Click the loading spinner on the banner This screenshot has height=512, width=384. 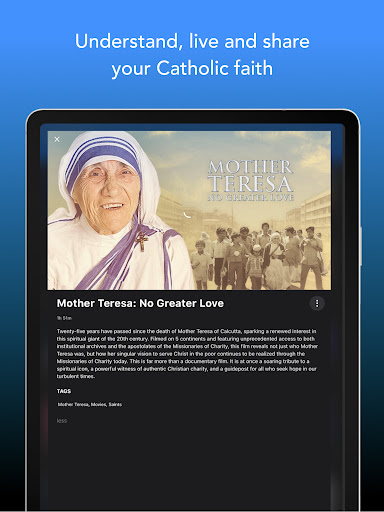coord(188,214)
